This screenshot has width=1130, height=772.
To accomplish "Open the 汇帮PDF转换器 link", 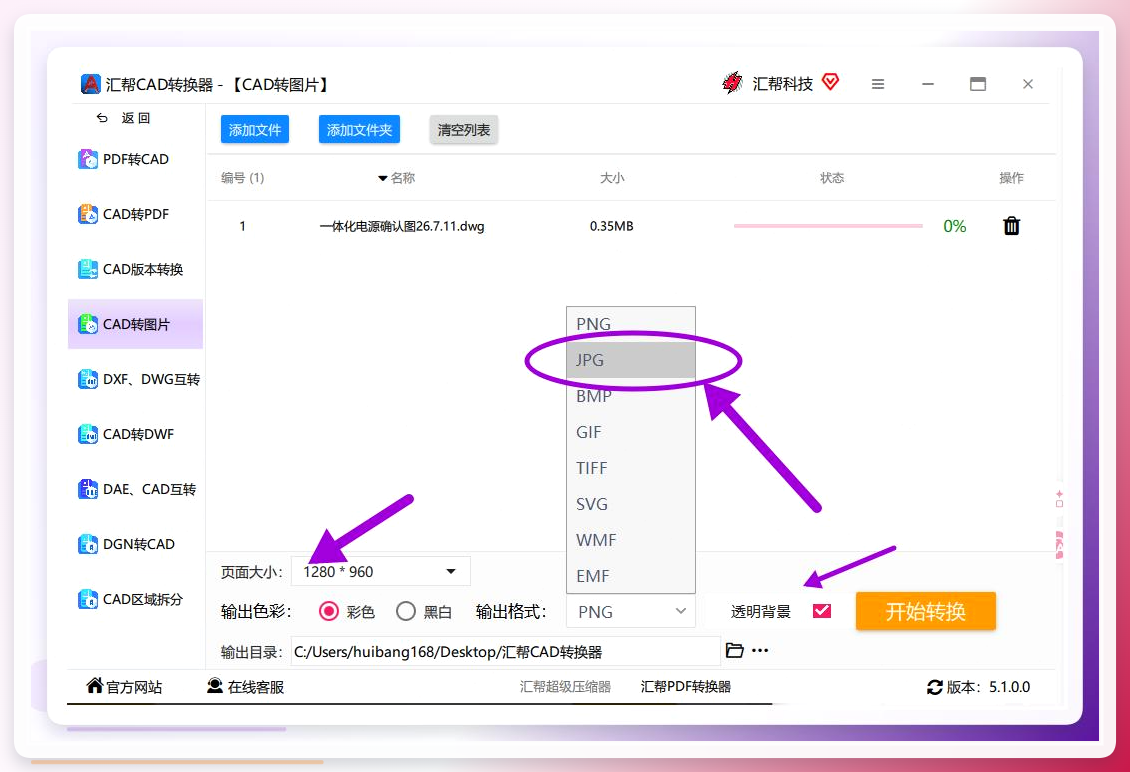I will tap(685, 687).
